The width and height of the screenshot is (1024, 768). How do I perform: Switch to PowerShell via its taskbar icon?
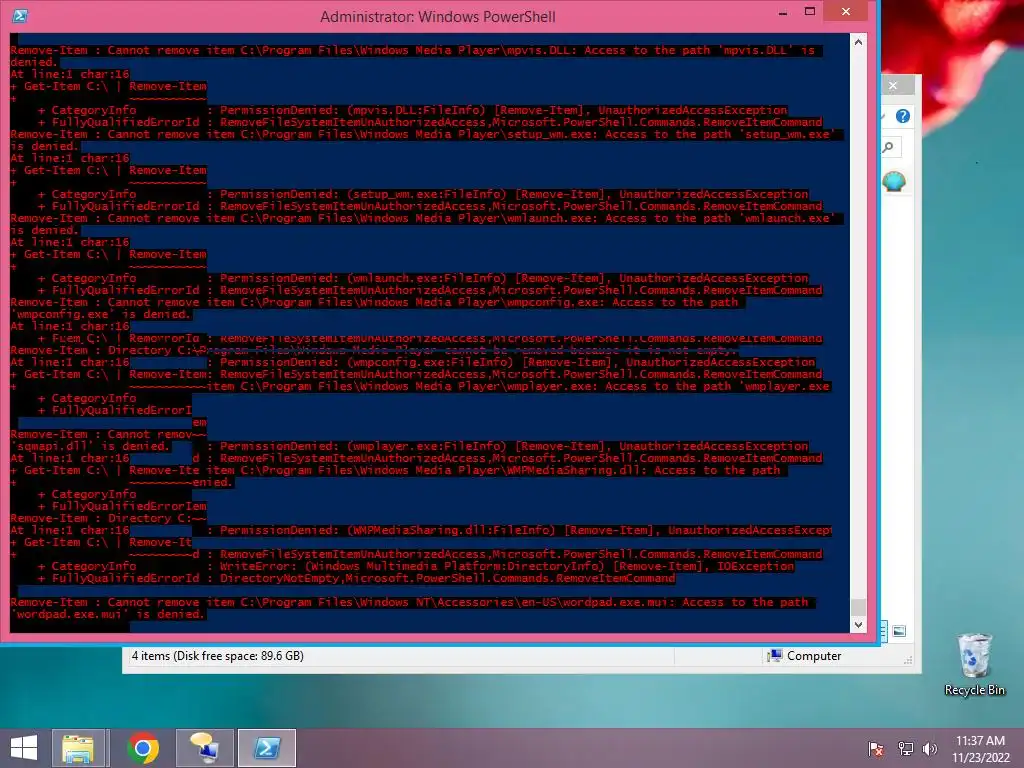click(266, 748)
